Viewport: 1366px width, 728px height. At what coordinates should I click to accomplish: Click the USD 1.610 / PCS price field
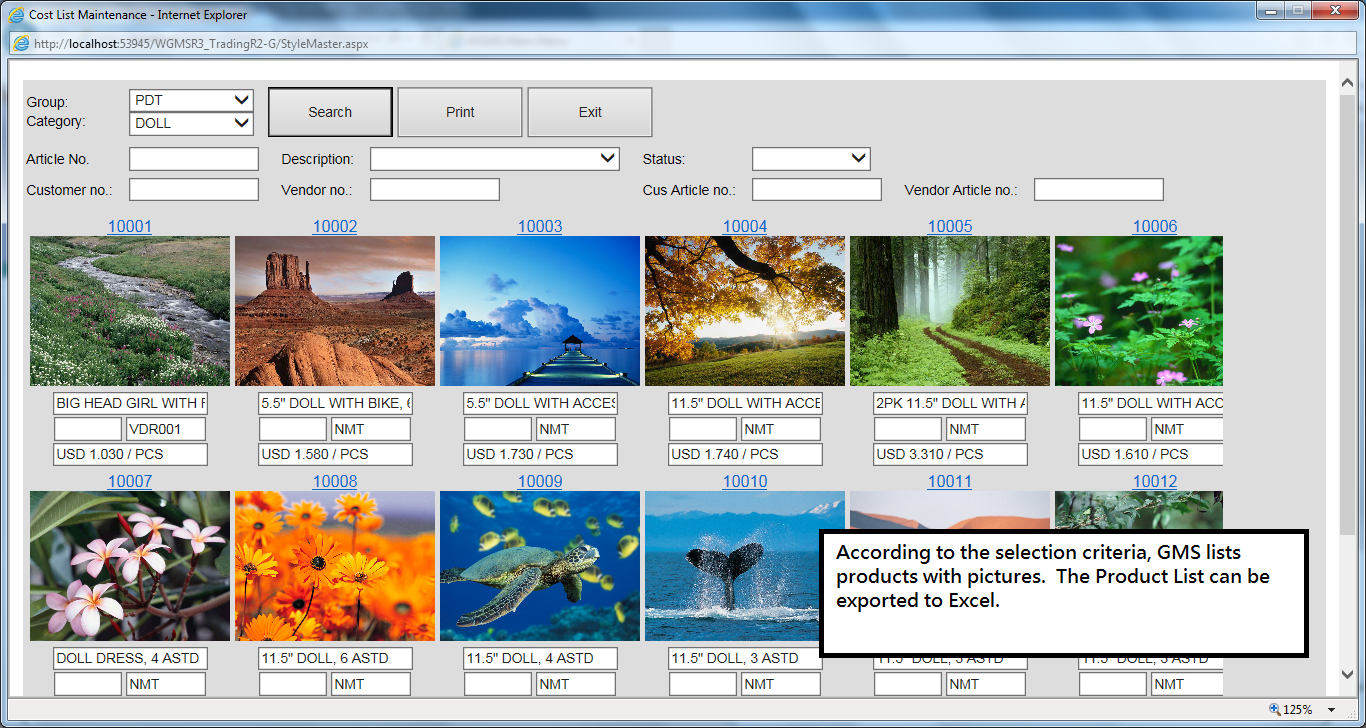(x=1151, y=454)
